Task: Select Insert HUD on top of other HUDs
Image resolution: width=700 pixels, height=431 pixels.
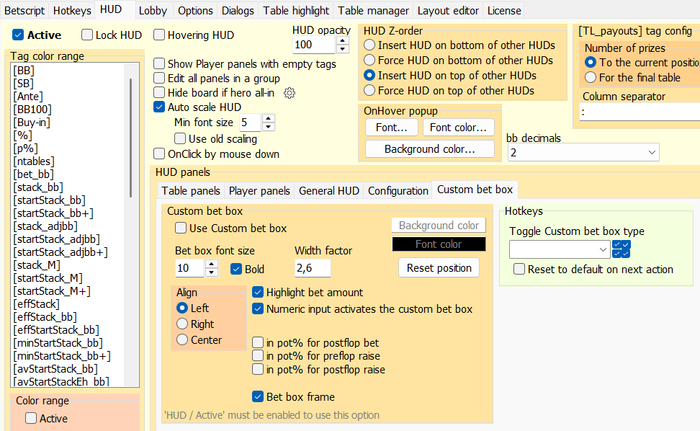Action: pyautogui.click(x=369, y=75)
